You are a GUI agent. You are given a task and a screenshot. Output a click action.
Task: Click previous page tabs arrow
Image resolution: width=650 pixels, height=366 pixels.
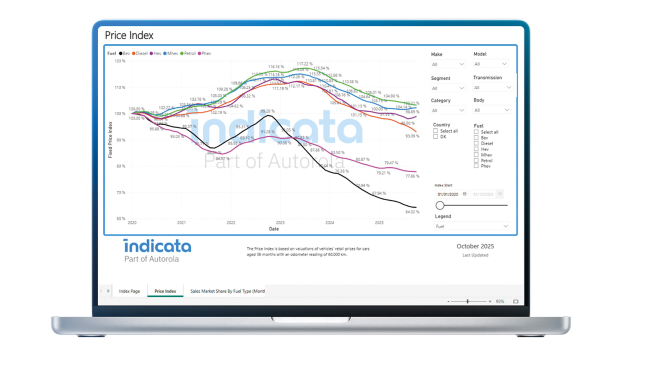[102, 291]
